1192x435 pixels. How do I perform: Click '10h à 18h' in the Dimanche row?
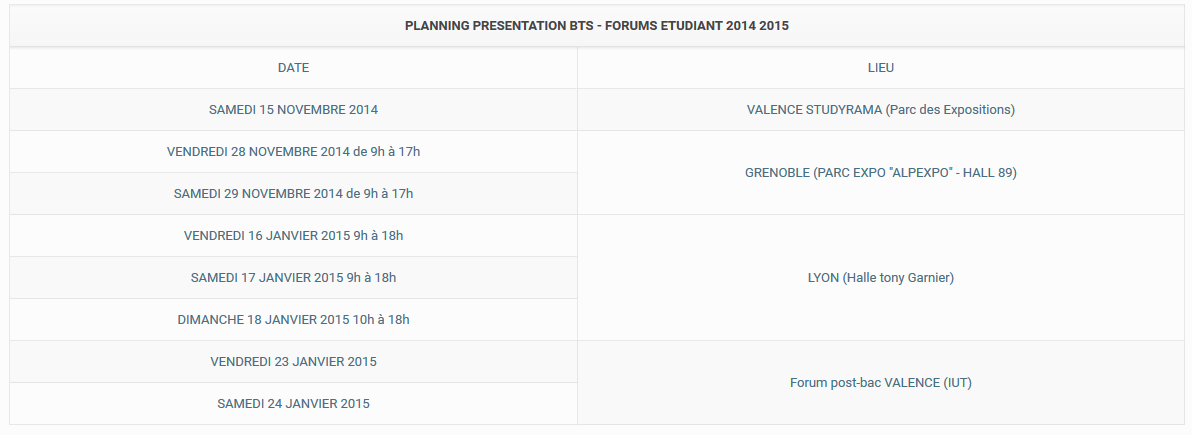(x=381, y=319)
